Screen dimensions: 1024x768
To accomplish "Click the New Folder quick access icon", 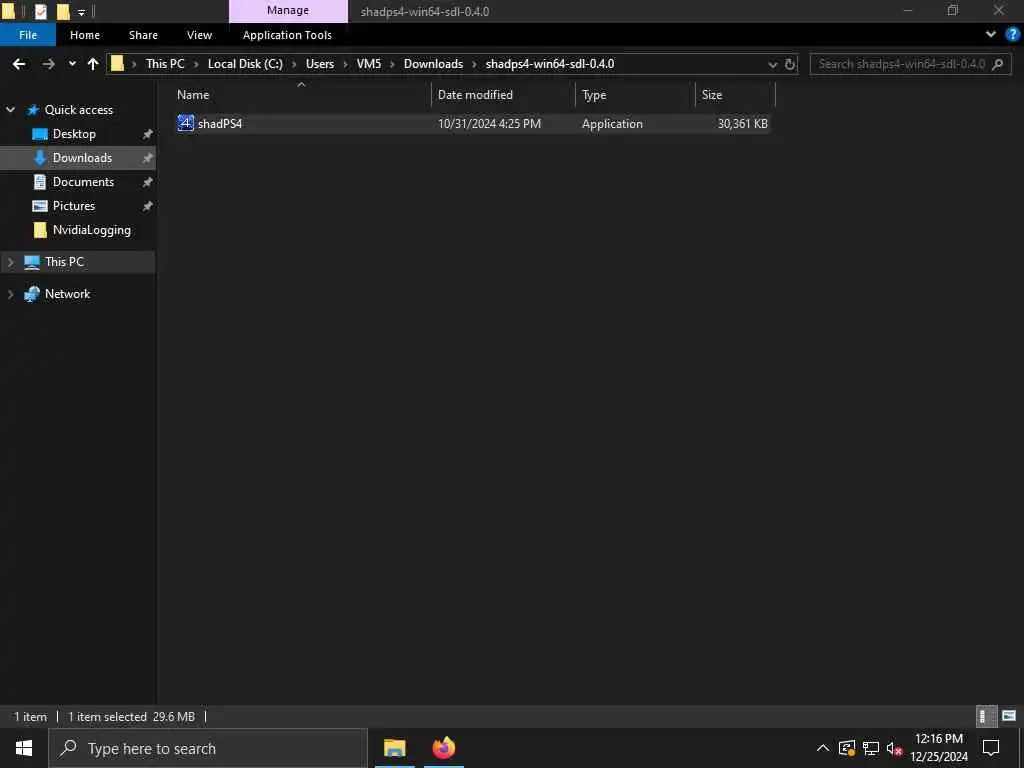I will 63,11.
